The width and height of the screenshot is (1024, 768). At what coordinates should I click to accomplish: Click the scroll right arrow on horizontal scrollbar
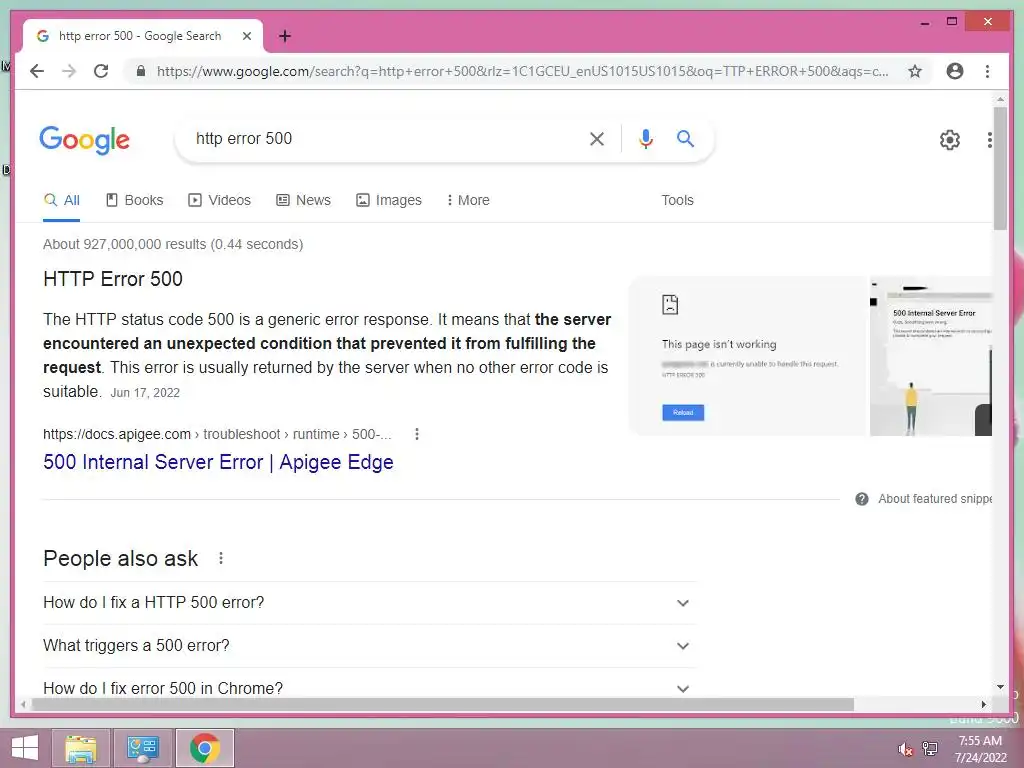point(984,705)
